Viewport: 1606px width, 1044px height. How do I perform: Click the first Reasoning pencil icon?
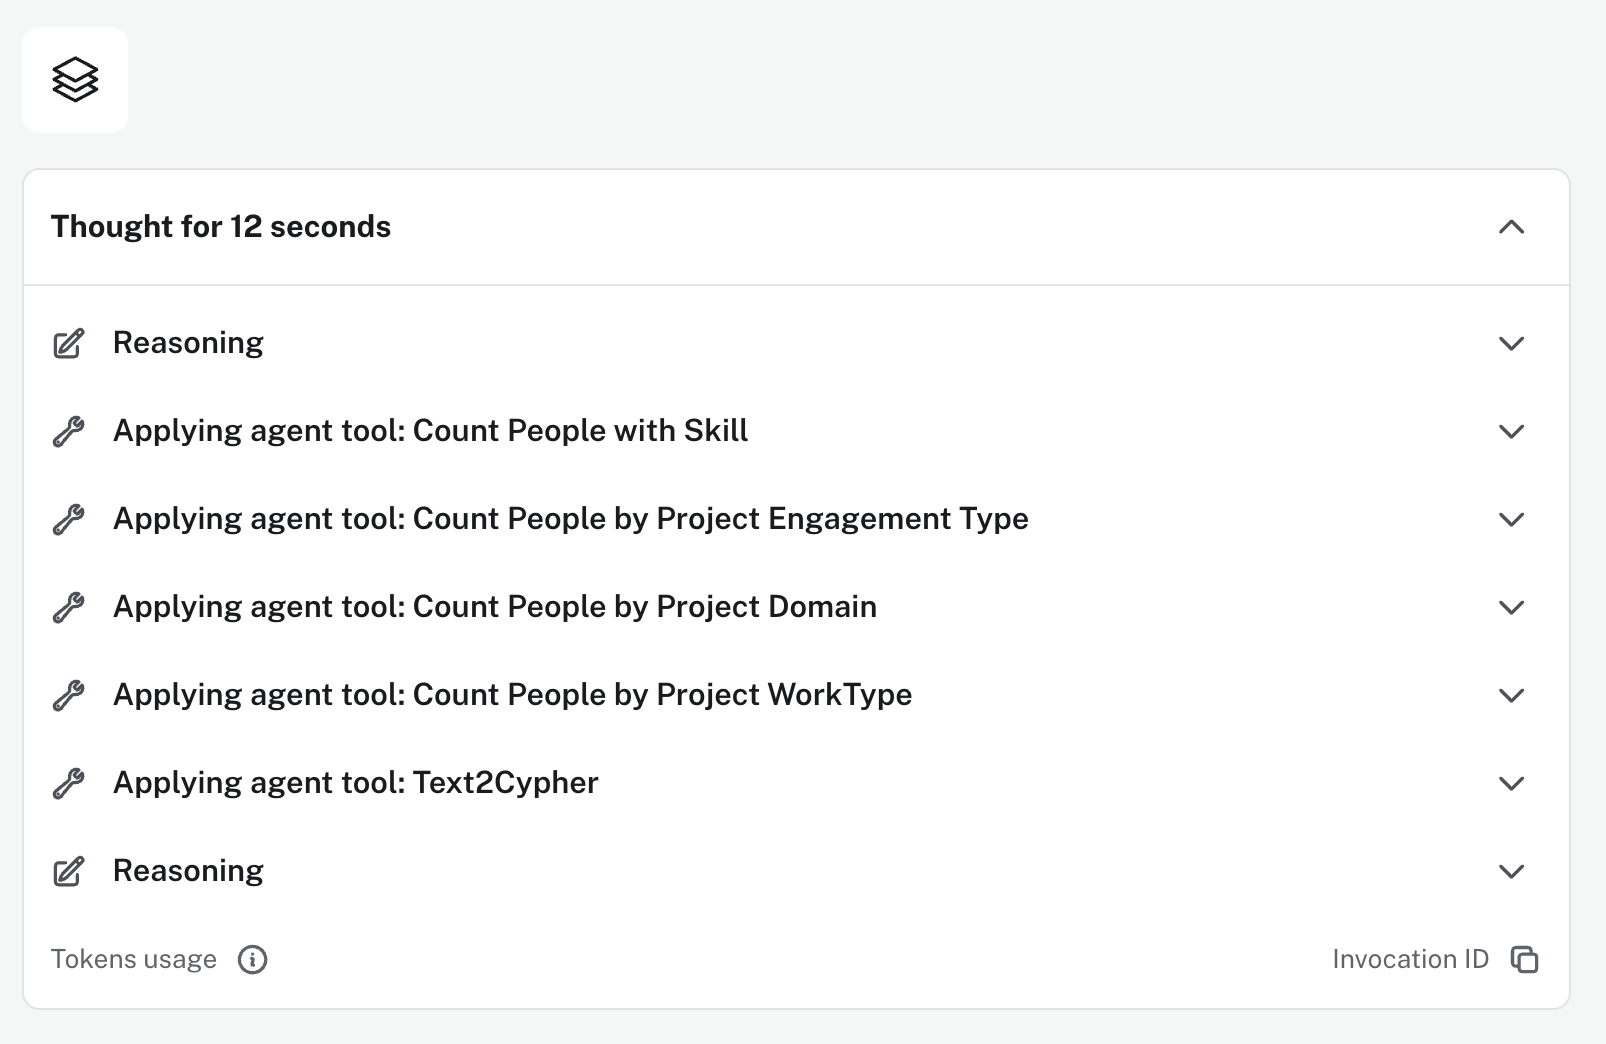pyautogui.click(x=68, y=344)
